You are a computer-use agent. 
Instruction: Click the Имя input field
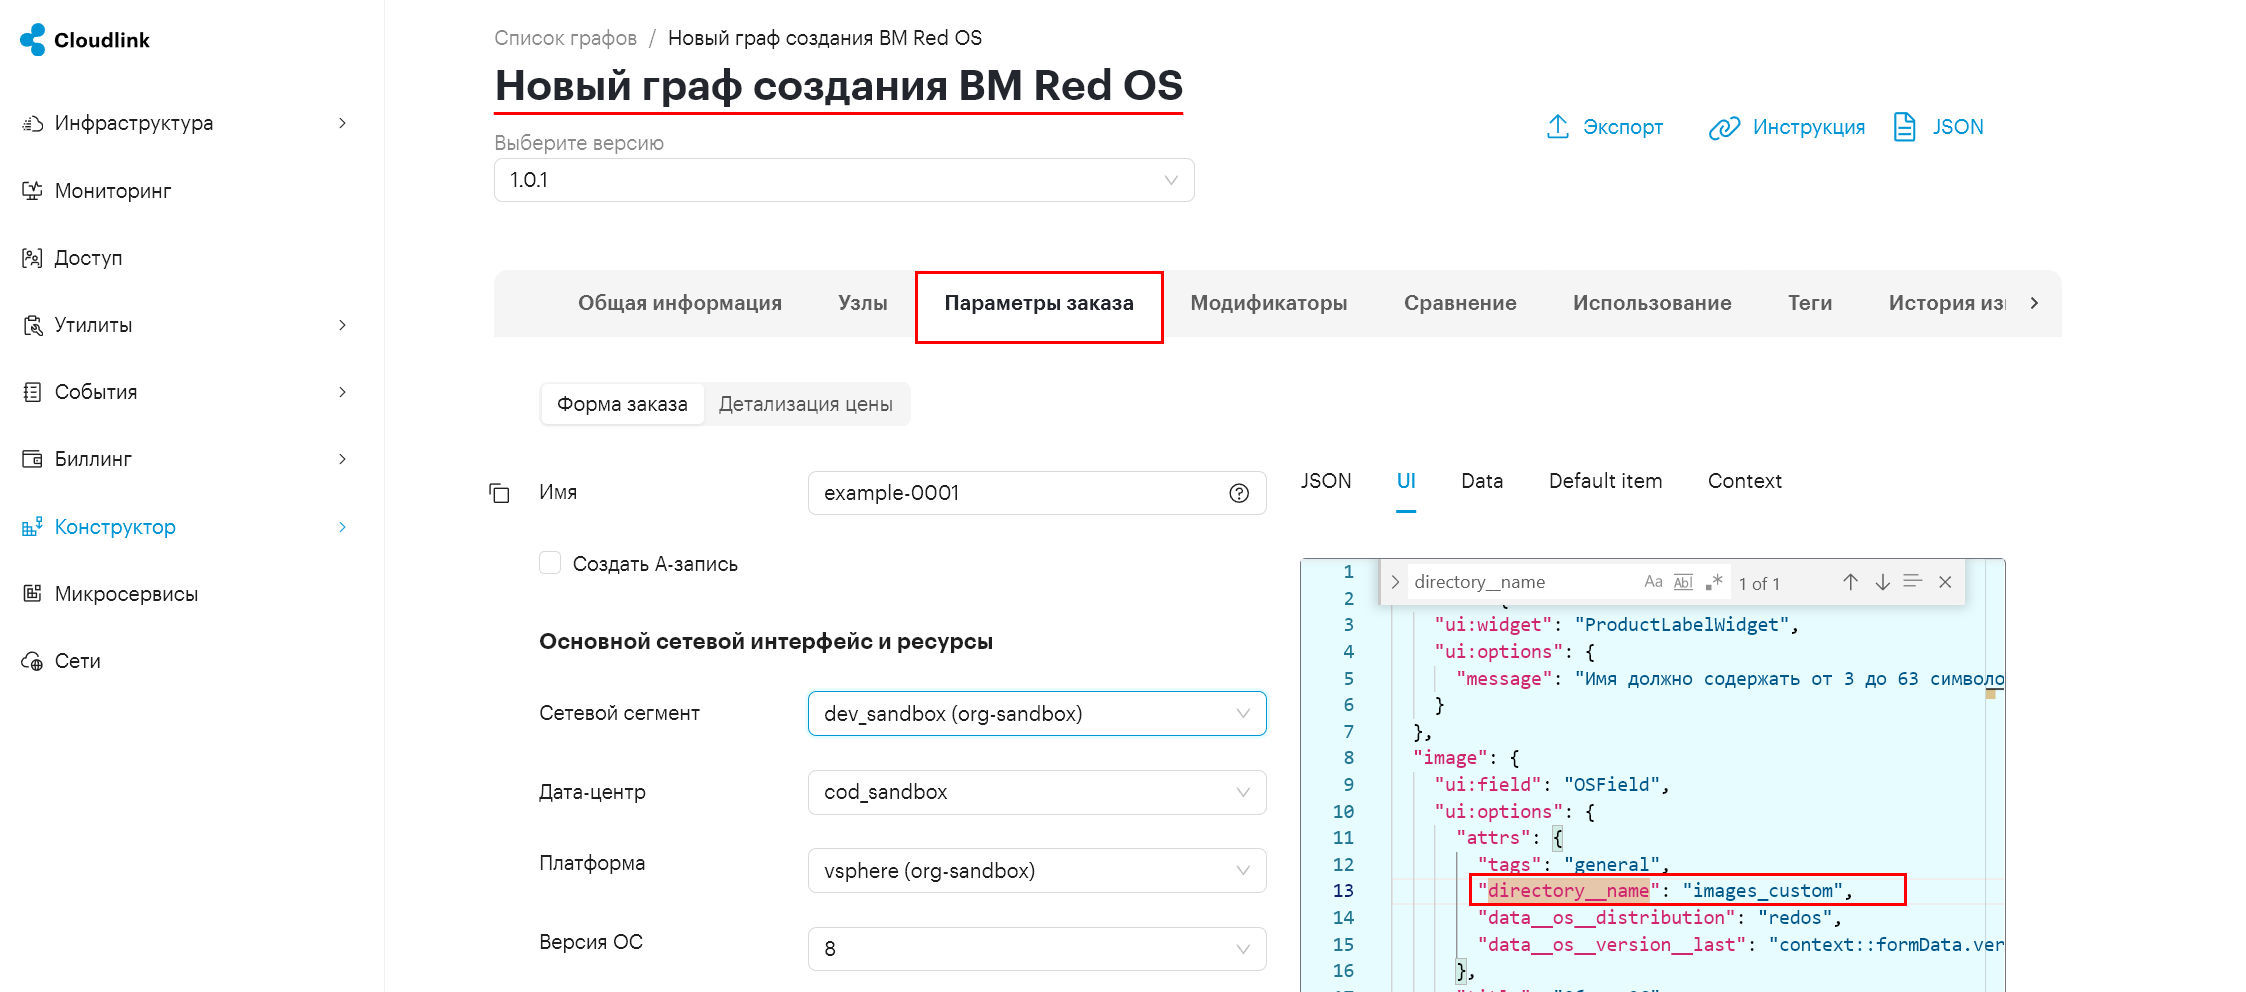click(x=1037, y=493)
